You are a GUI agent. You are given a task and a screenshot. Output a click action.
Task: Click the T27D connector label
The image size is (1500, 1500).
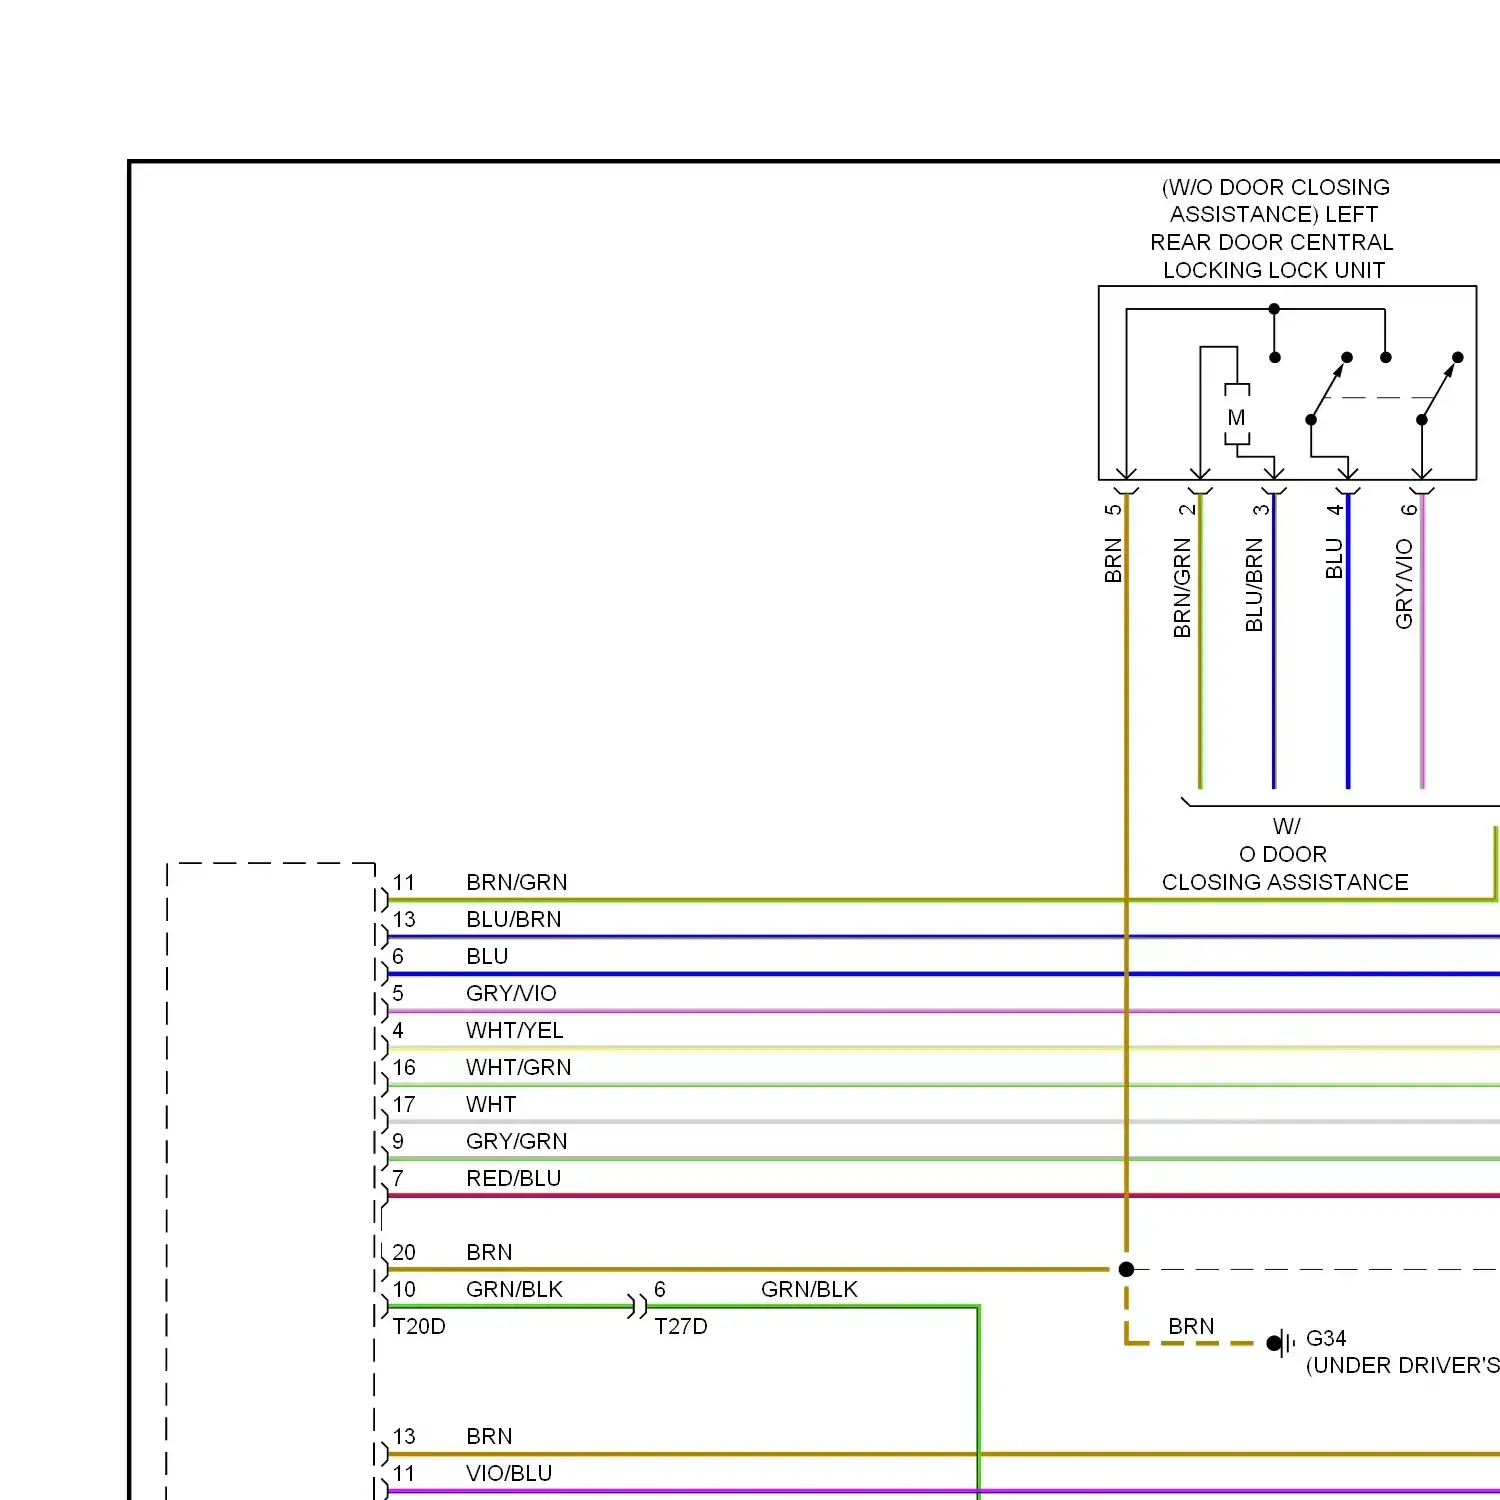[x=681, y=1326]
